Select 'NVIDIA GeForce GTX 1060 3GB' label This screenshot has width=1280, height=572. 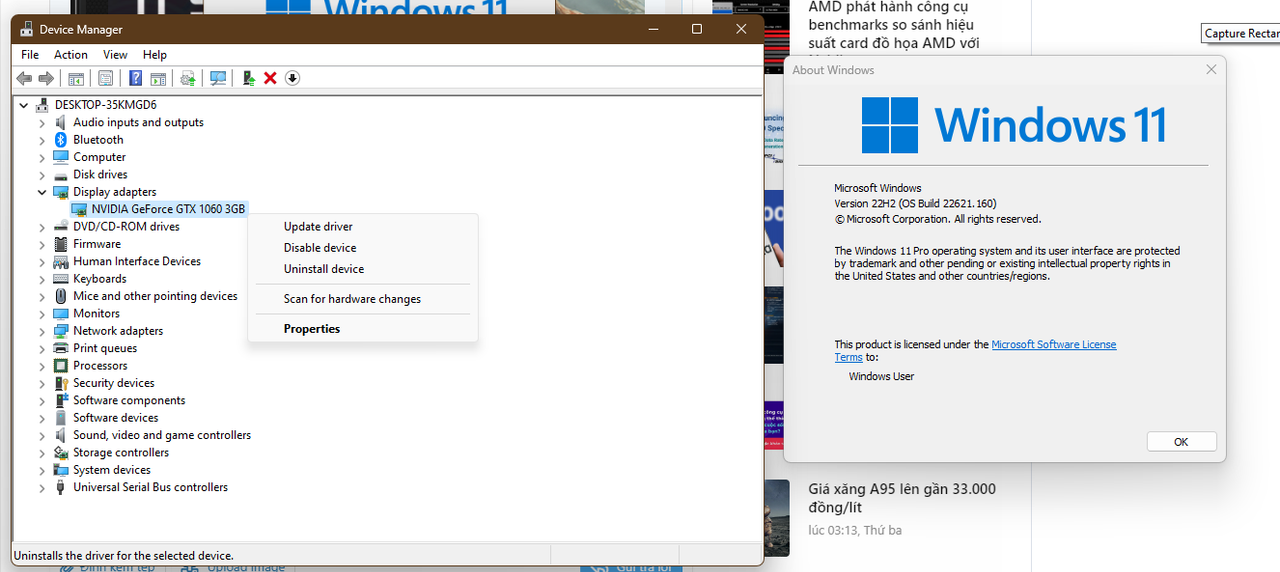168,209
